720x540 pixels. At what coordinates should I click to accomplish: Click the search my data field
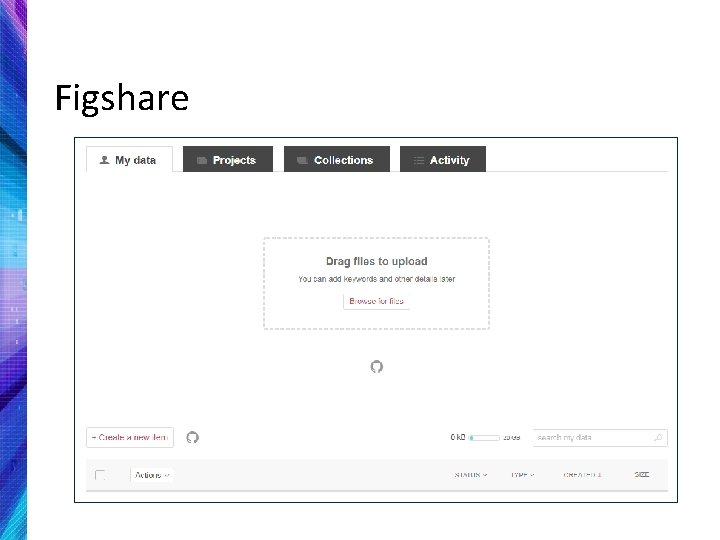[x=600, y=438]
